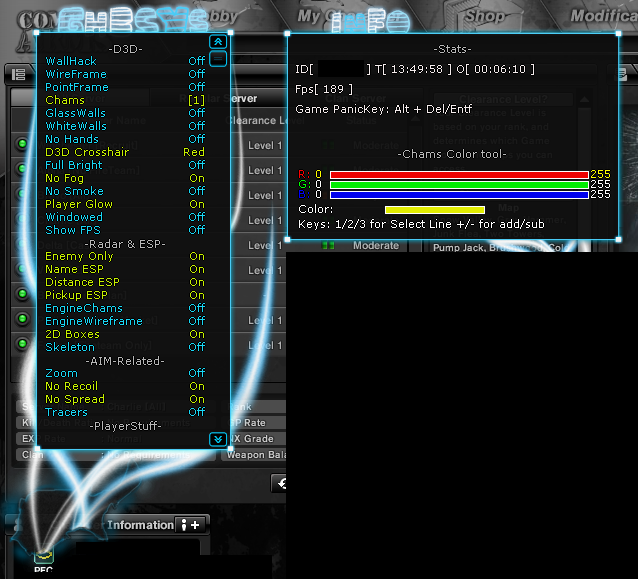The width and height of the screenshot is (638, 579).
Task: Change the Chams value [1]
Action: [197, 100]
